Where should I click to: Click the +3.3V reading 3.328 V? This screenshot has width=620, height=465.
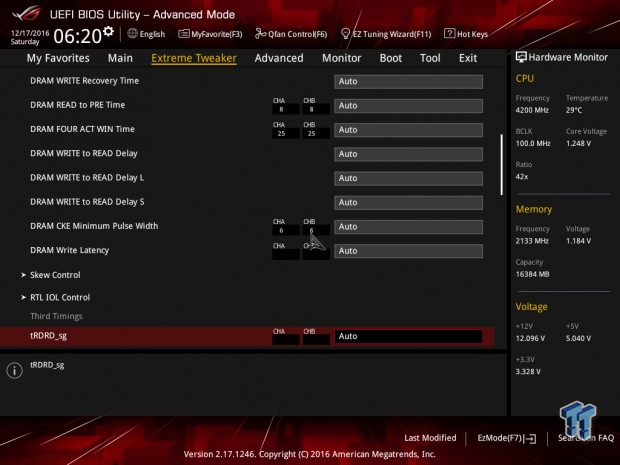tap(528, 372)
